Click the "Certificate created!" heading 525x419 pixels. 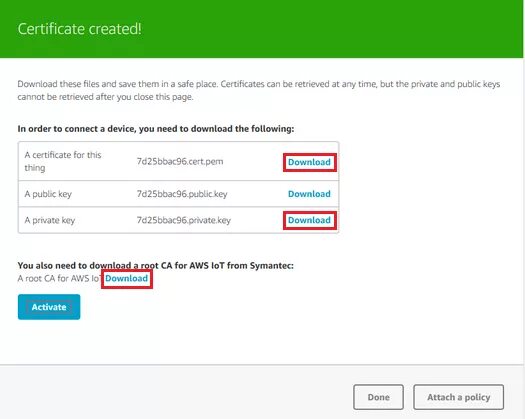(x=79, y=29)
